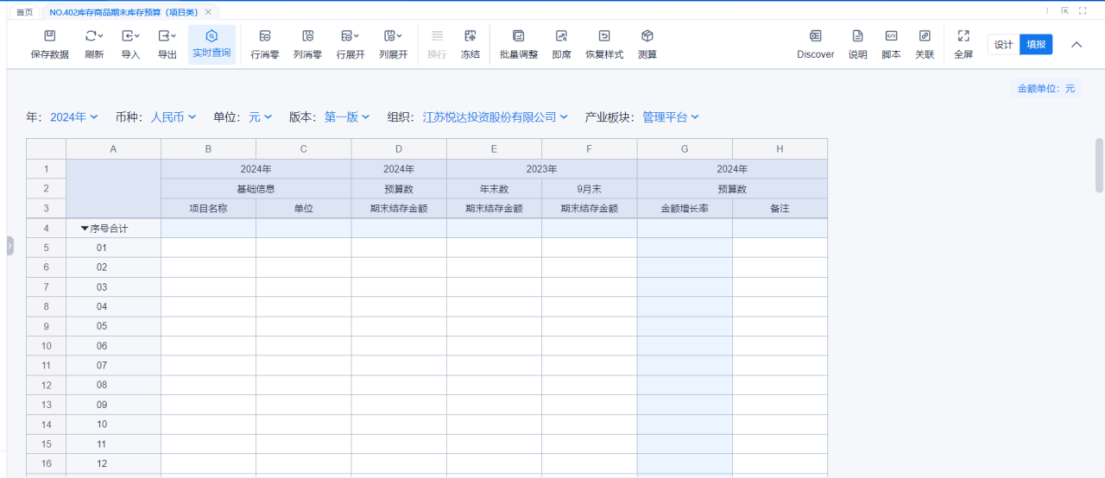Run the 测算 calculation tool
This screenshot has width=1105, height=478.
pyautogui.click(x=647, y=44)
